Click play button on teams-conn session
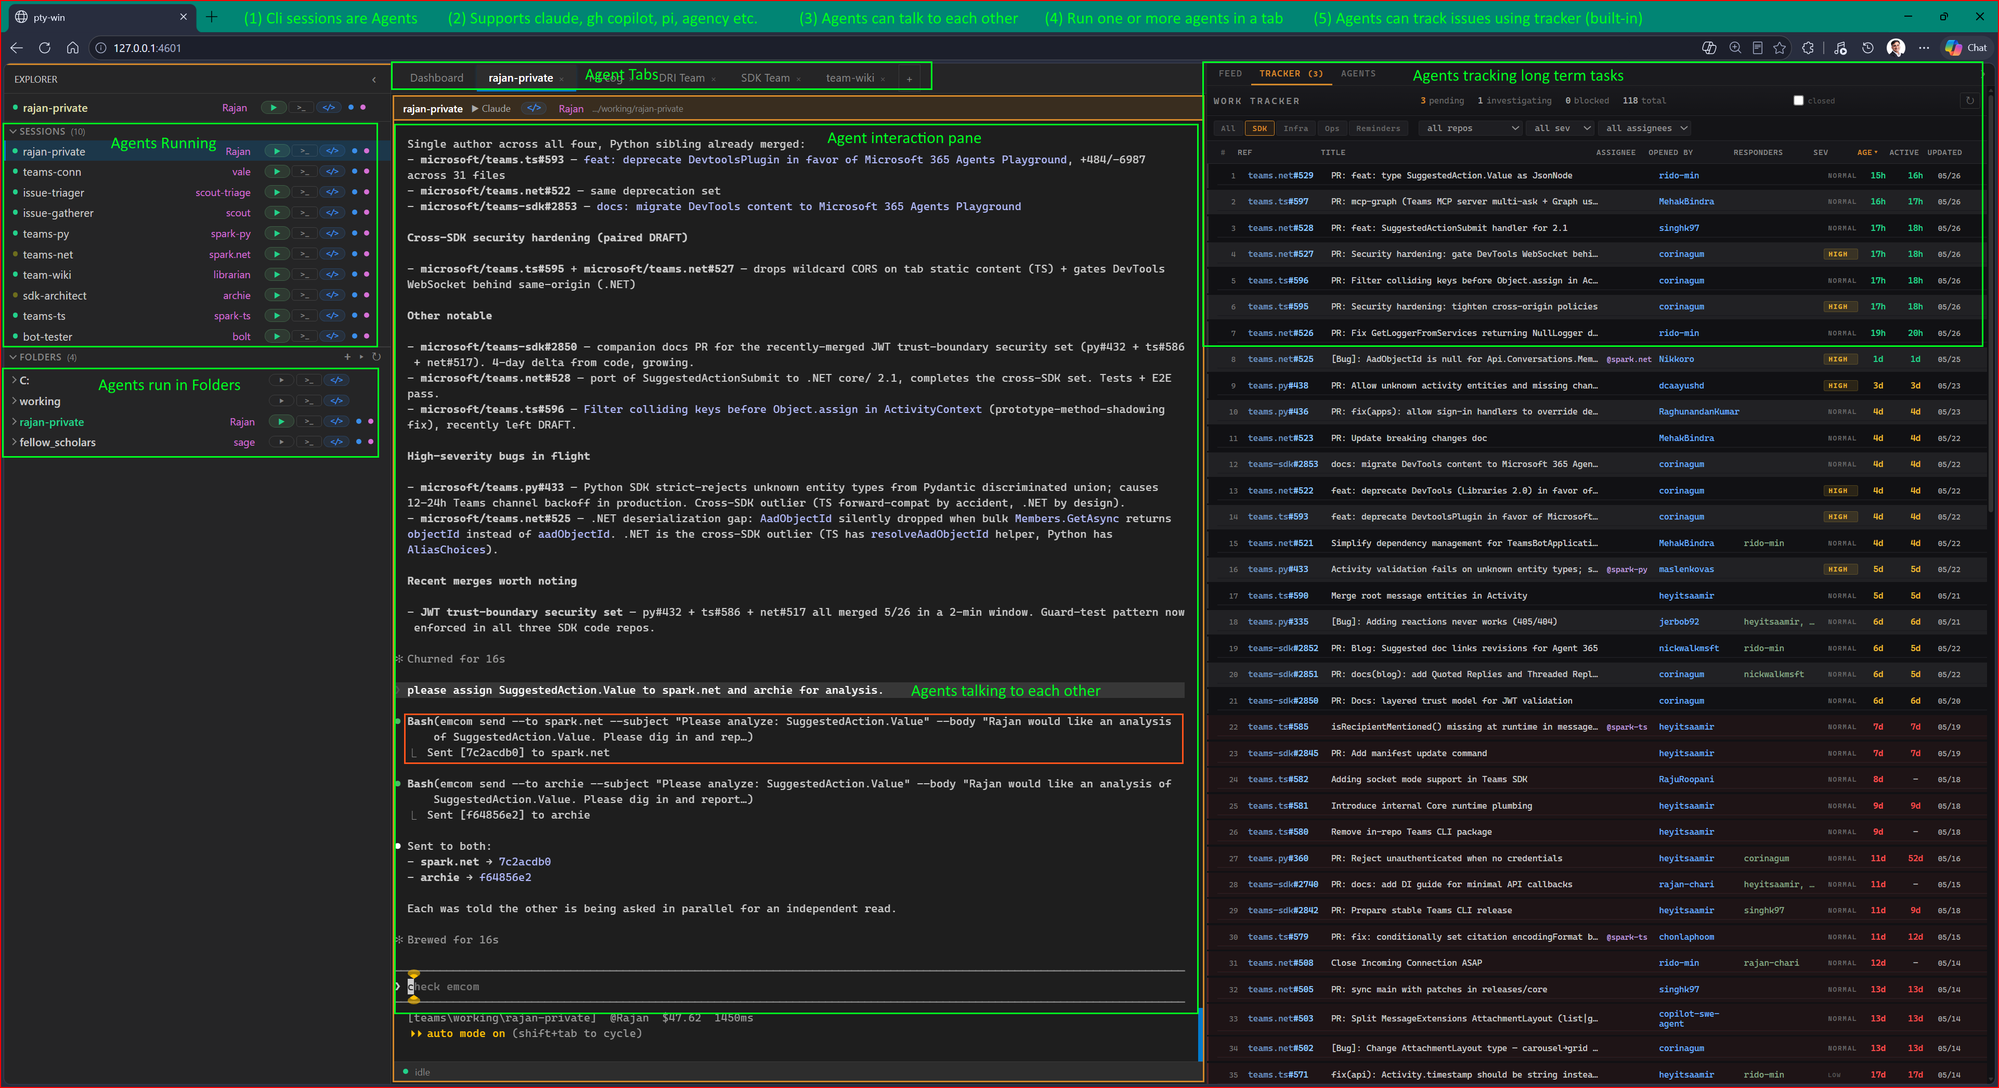This screenshot has height=1088, width=1999. click(276, 172)
